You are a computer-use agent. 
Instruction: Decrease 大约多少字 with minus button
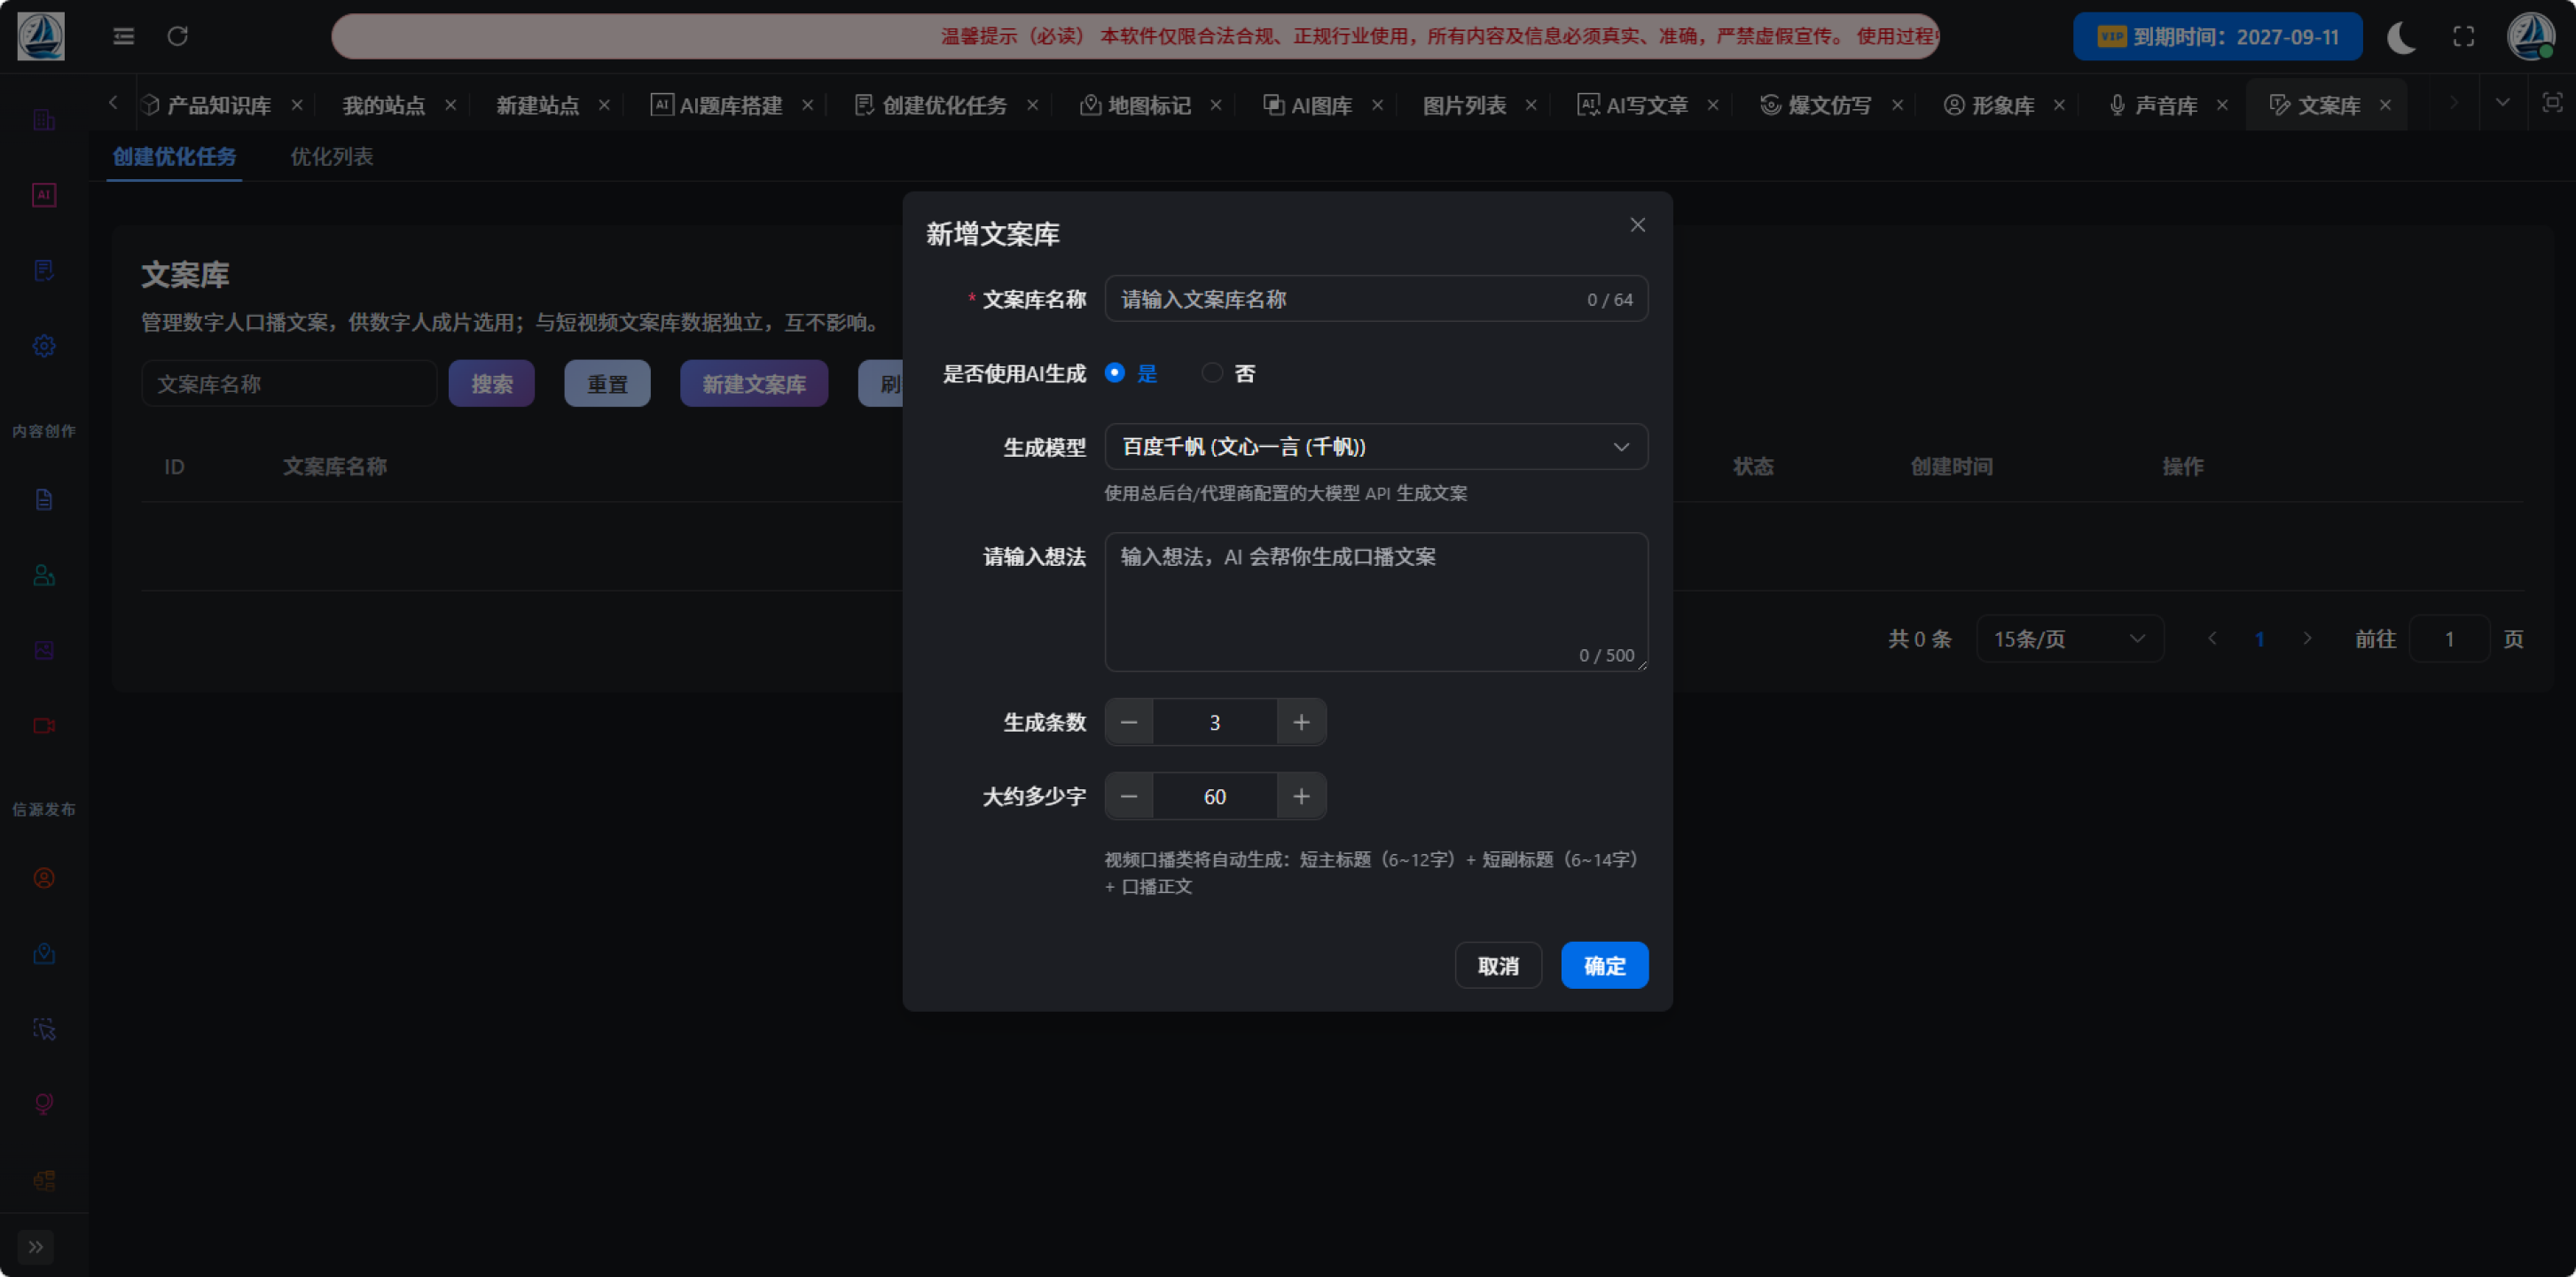click(1129, 797)
